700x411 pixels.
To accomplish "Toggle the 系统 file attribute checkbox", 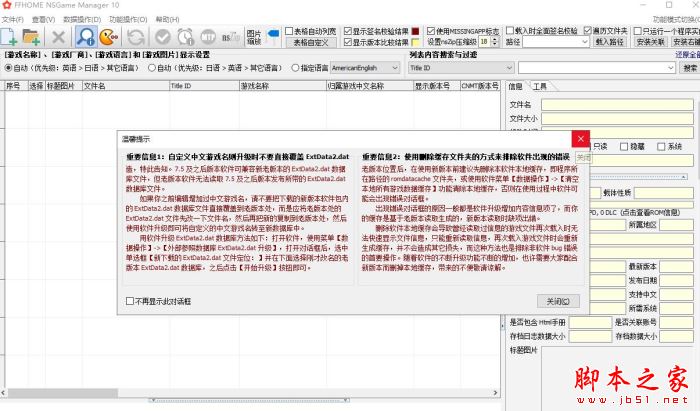I will [661, 146].
